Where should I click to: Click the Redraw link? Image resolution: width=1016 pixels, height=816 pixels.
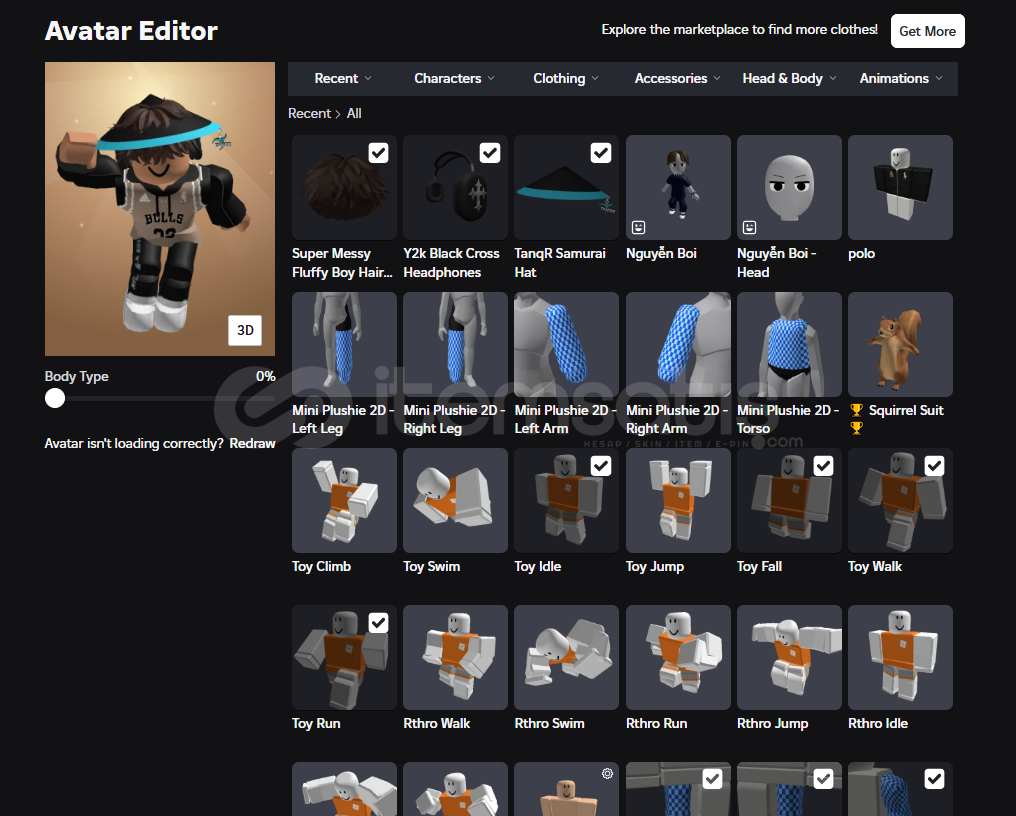[252, 443]
